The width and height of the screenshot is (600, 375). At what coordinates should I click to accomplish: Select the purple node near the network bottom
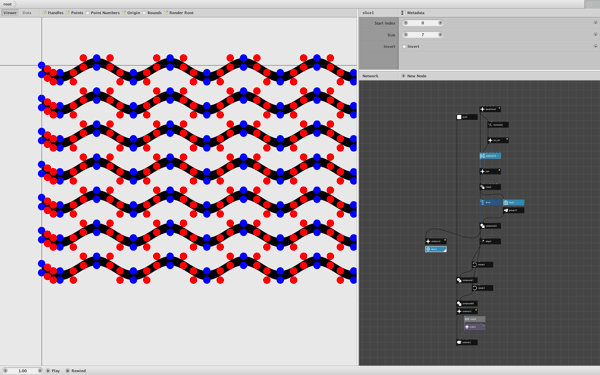click(x=474, y=327)
